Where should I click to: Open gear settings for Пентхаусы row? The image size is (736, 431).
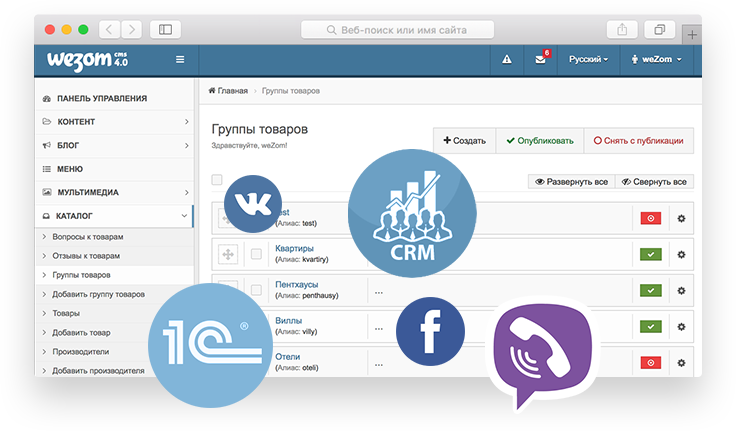click(681, 291)
